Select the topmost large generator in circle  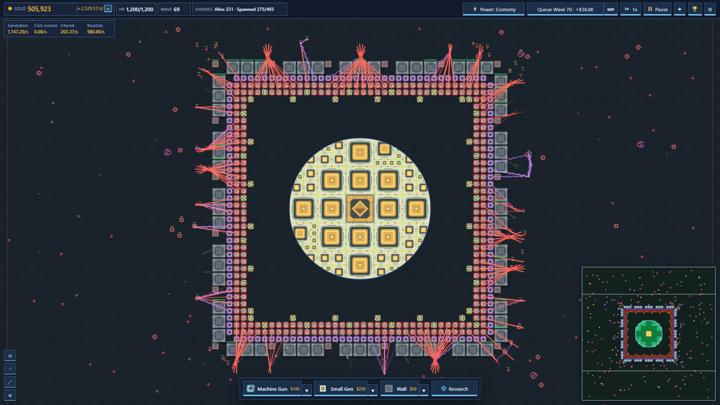pyautogui.click(x=360, y=152)
